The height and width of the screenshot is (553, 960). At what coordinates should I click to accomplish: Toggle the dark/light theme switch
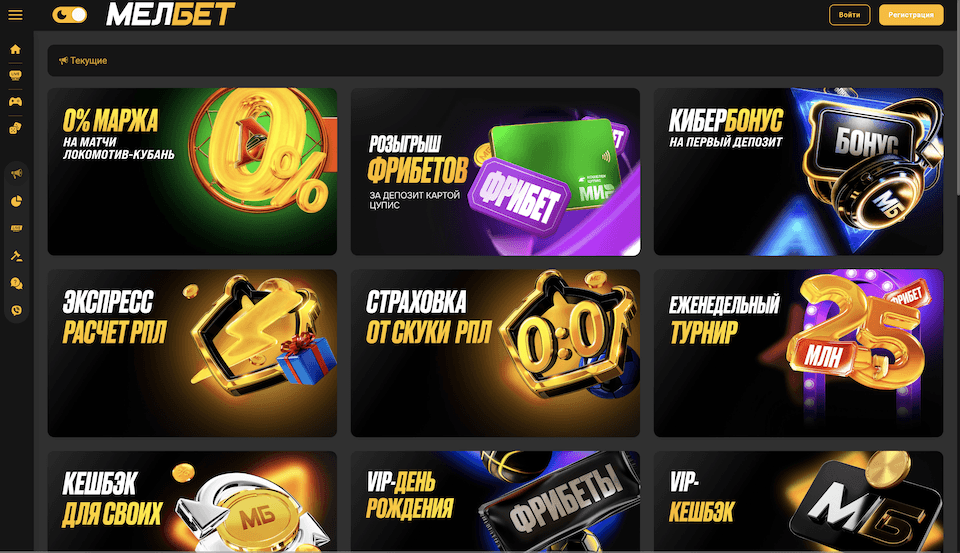[69, 15]
